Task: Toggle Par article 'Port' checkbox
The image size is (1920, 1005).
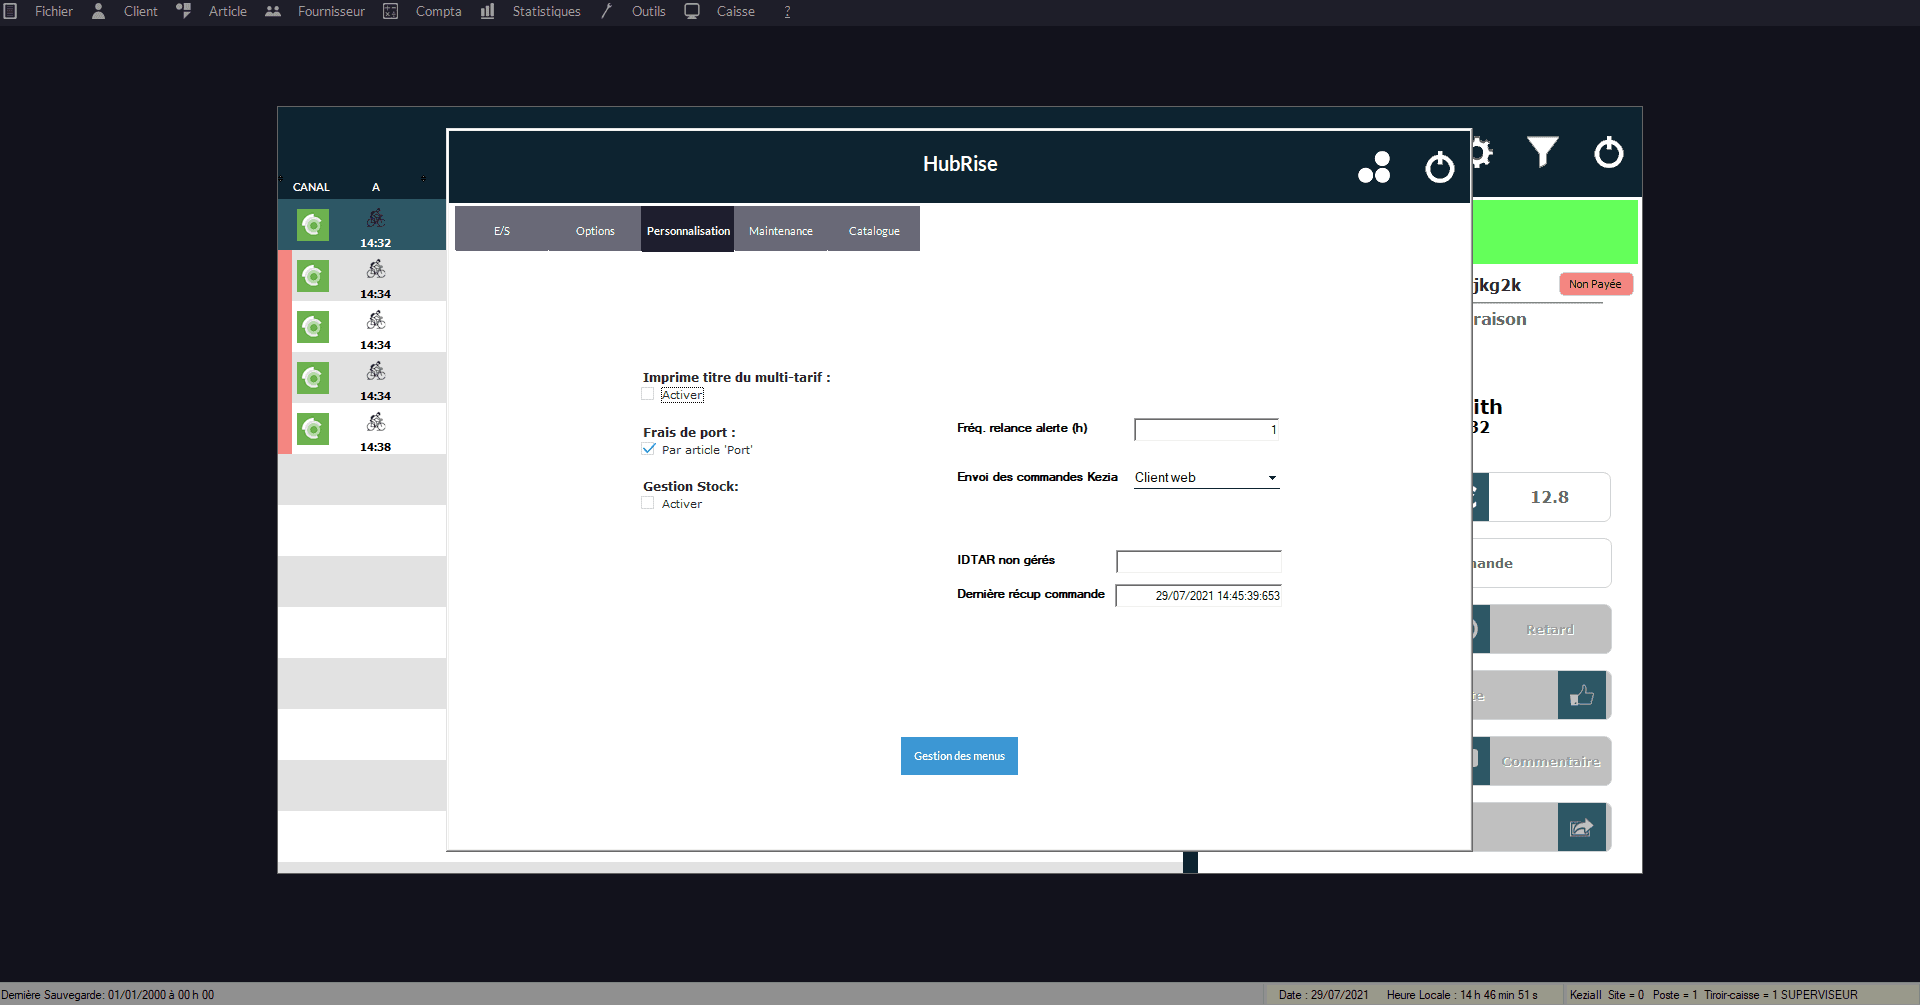Action: click(x=648, y=449)
